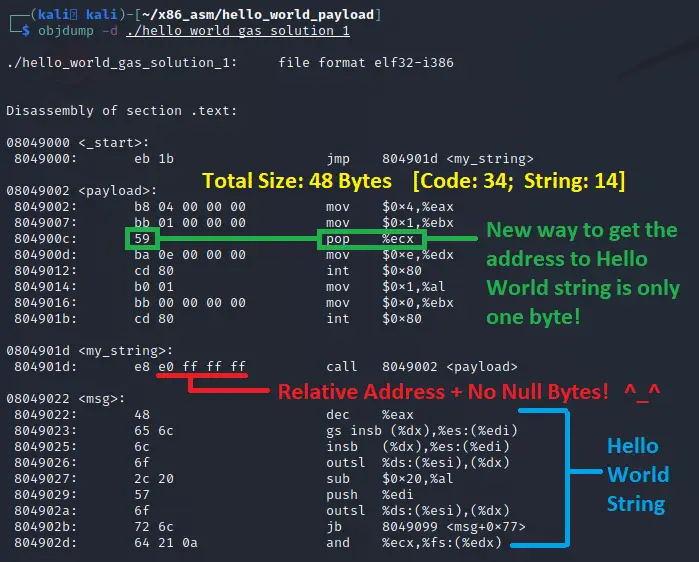
Task: Click address '804900c:'
Action: point(45,239)
